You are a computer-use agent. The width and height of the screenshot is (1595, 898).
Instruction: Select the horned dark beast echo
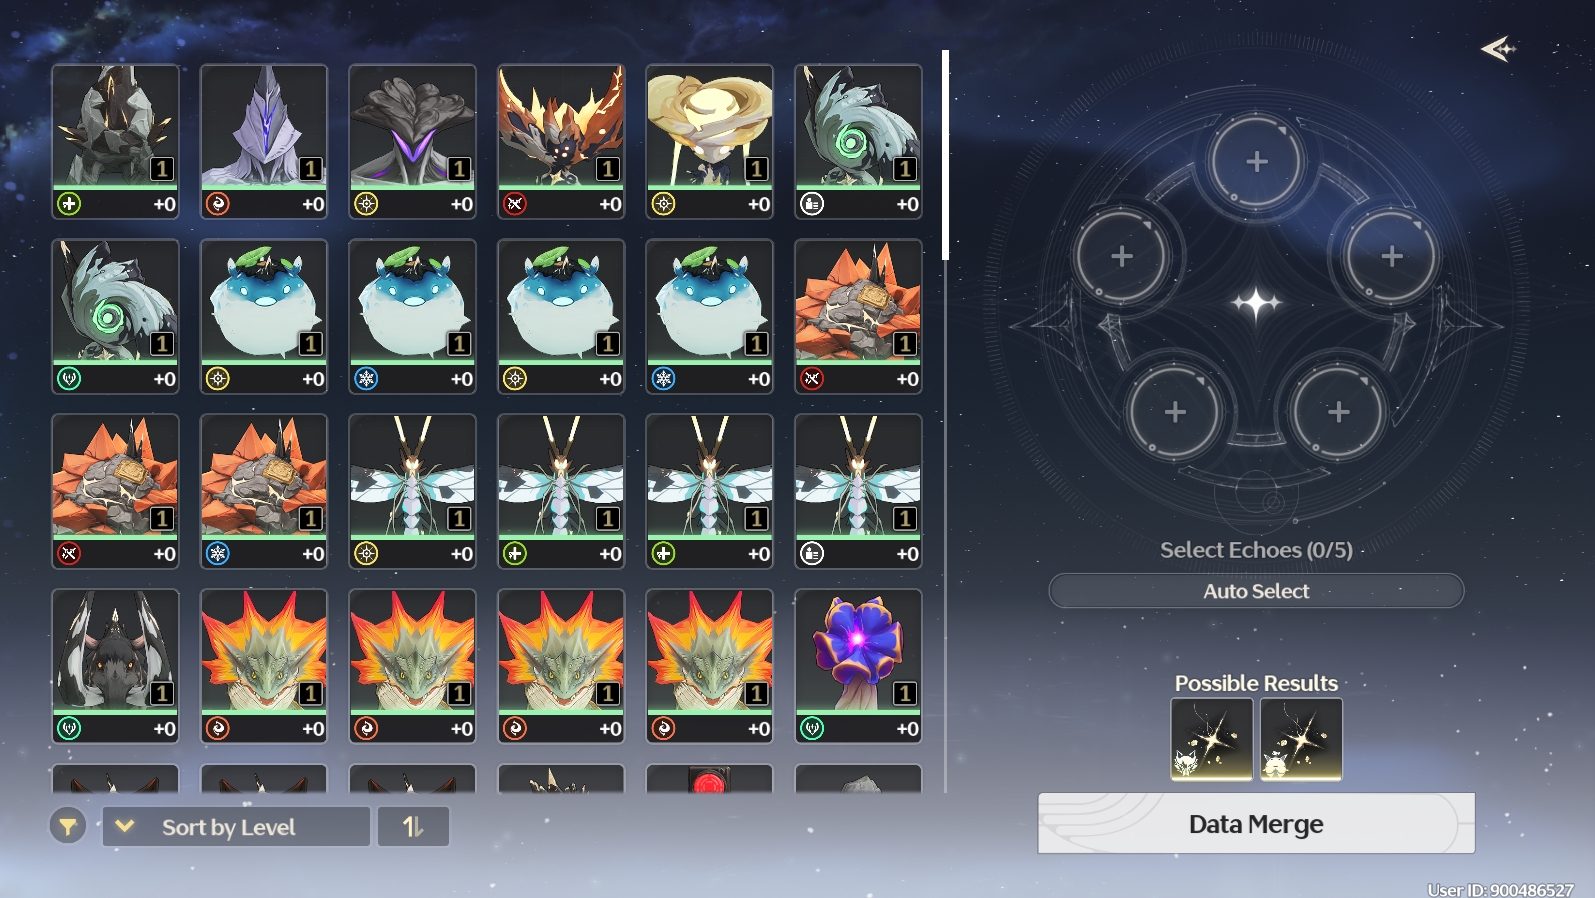115,666
